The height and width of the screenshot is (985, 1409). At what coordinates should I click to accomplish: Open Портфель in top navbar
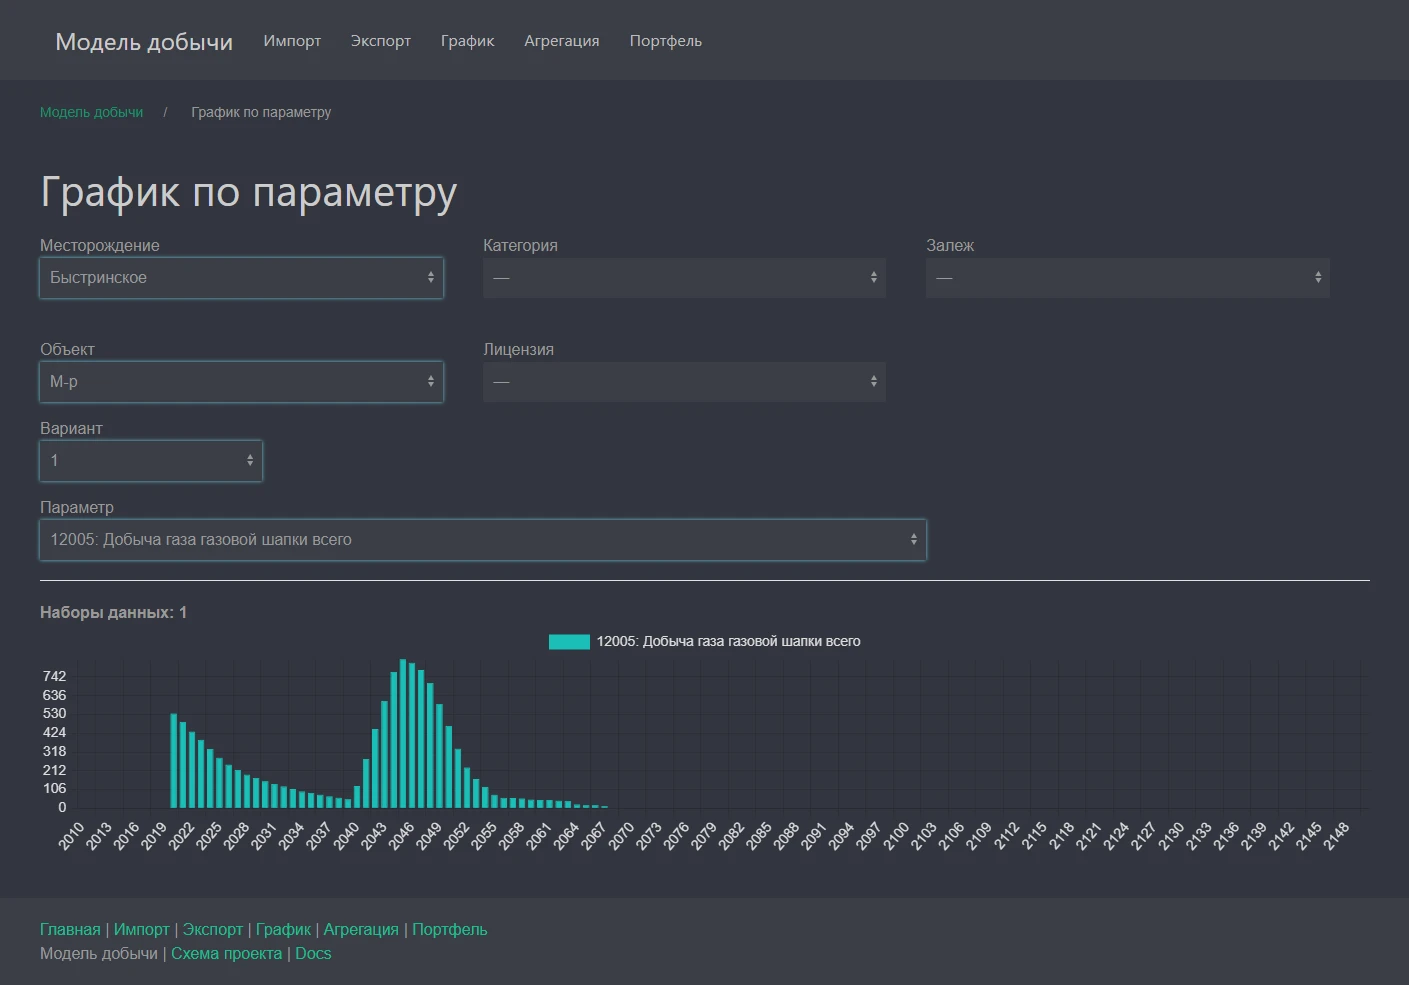point(665,41)
